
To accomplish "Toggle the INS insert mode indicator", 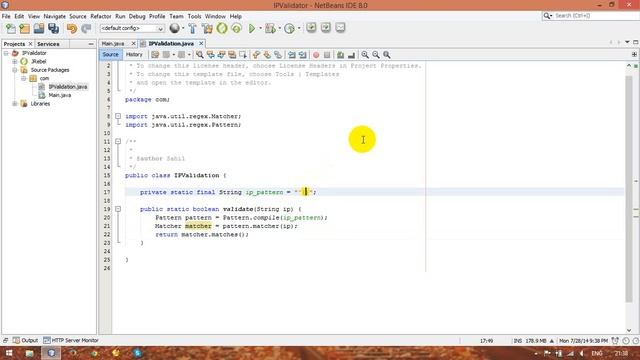I will click(518, 341).
